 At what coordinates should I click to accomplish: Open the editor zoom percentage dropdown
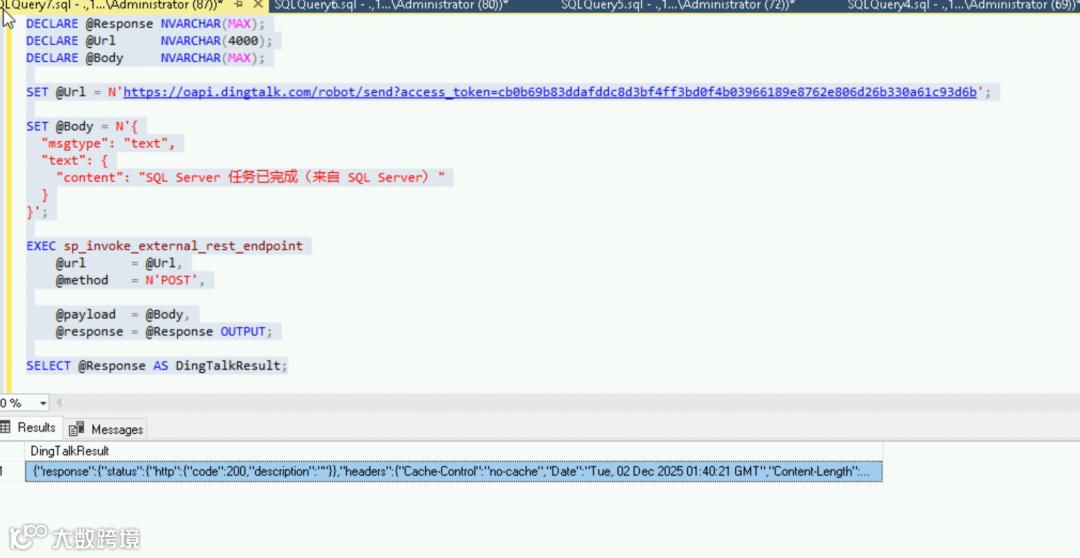(43, 403)
